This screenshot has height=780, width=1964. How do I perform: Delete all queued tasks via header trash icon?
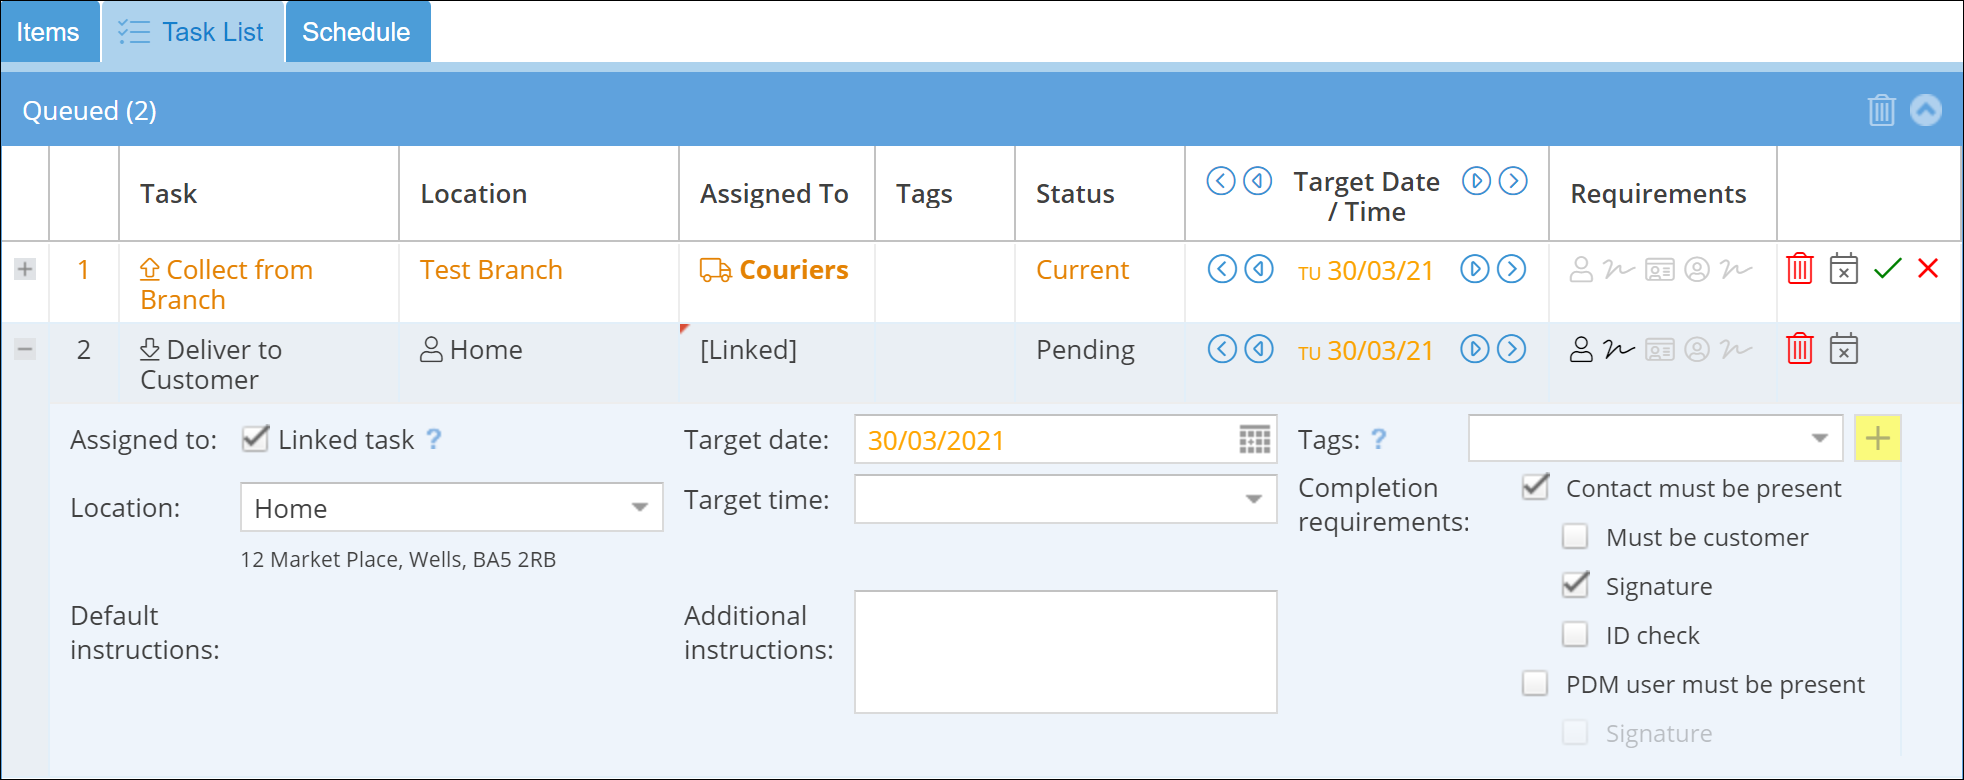[x=1881, y=110]
